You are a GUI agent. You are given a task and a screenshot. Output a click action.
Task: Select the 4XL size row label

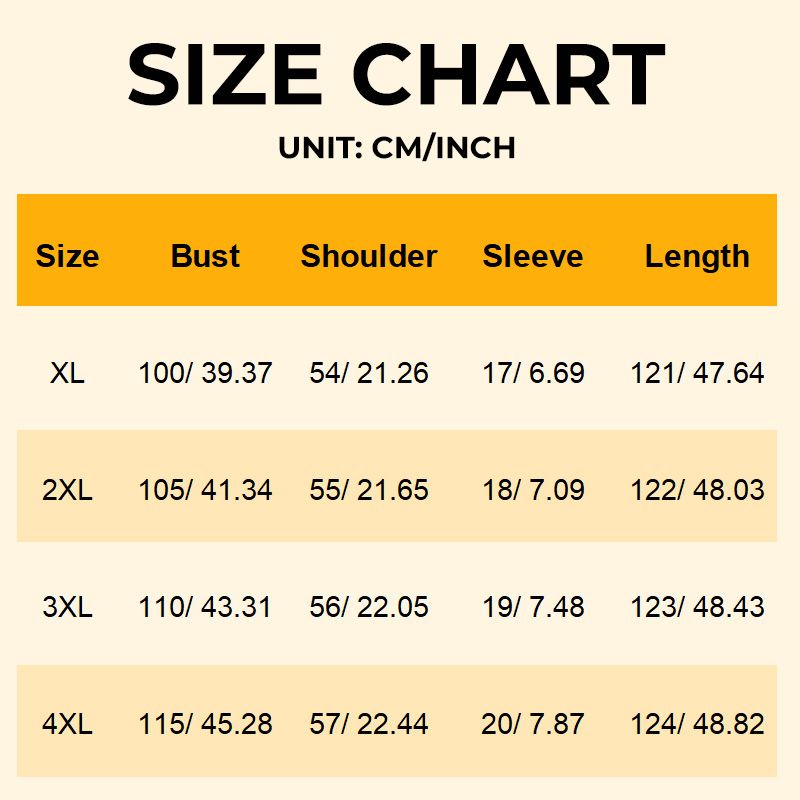[67, 724]
